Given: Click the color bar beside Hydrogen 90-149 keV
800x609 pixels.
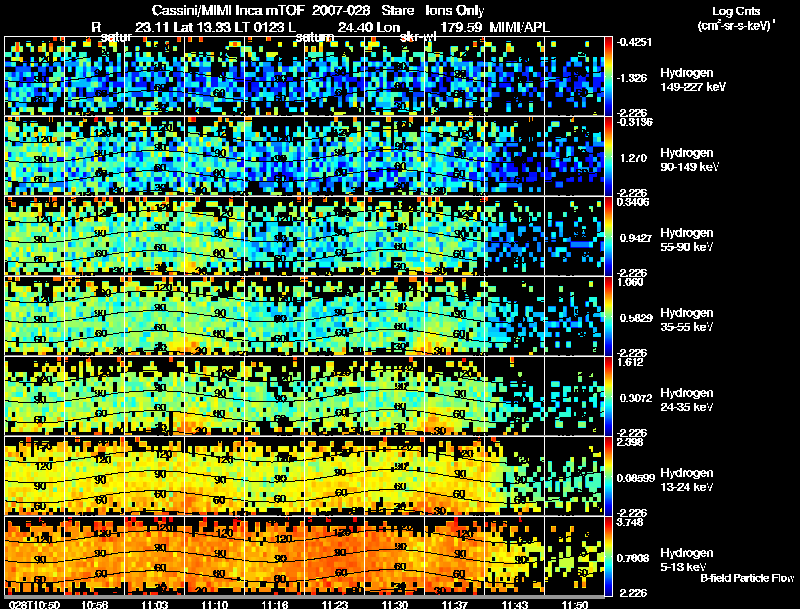Looking at the screenshot, I should click(x=608, y=156).
